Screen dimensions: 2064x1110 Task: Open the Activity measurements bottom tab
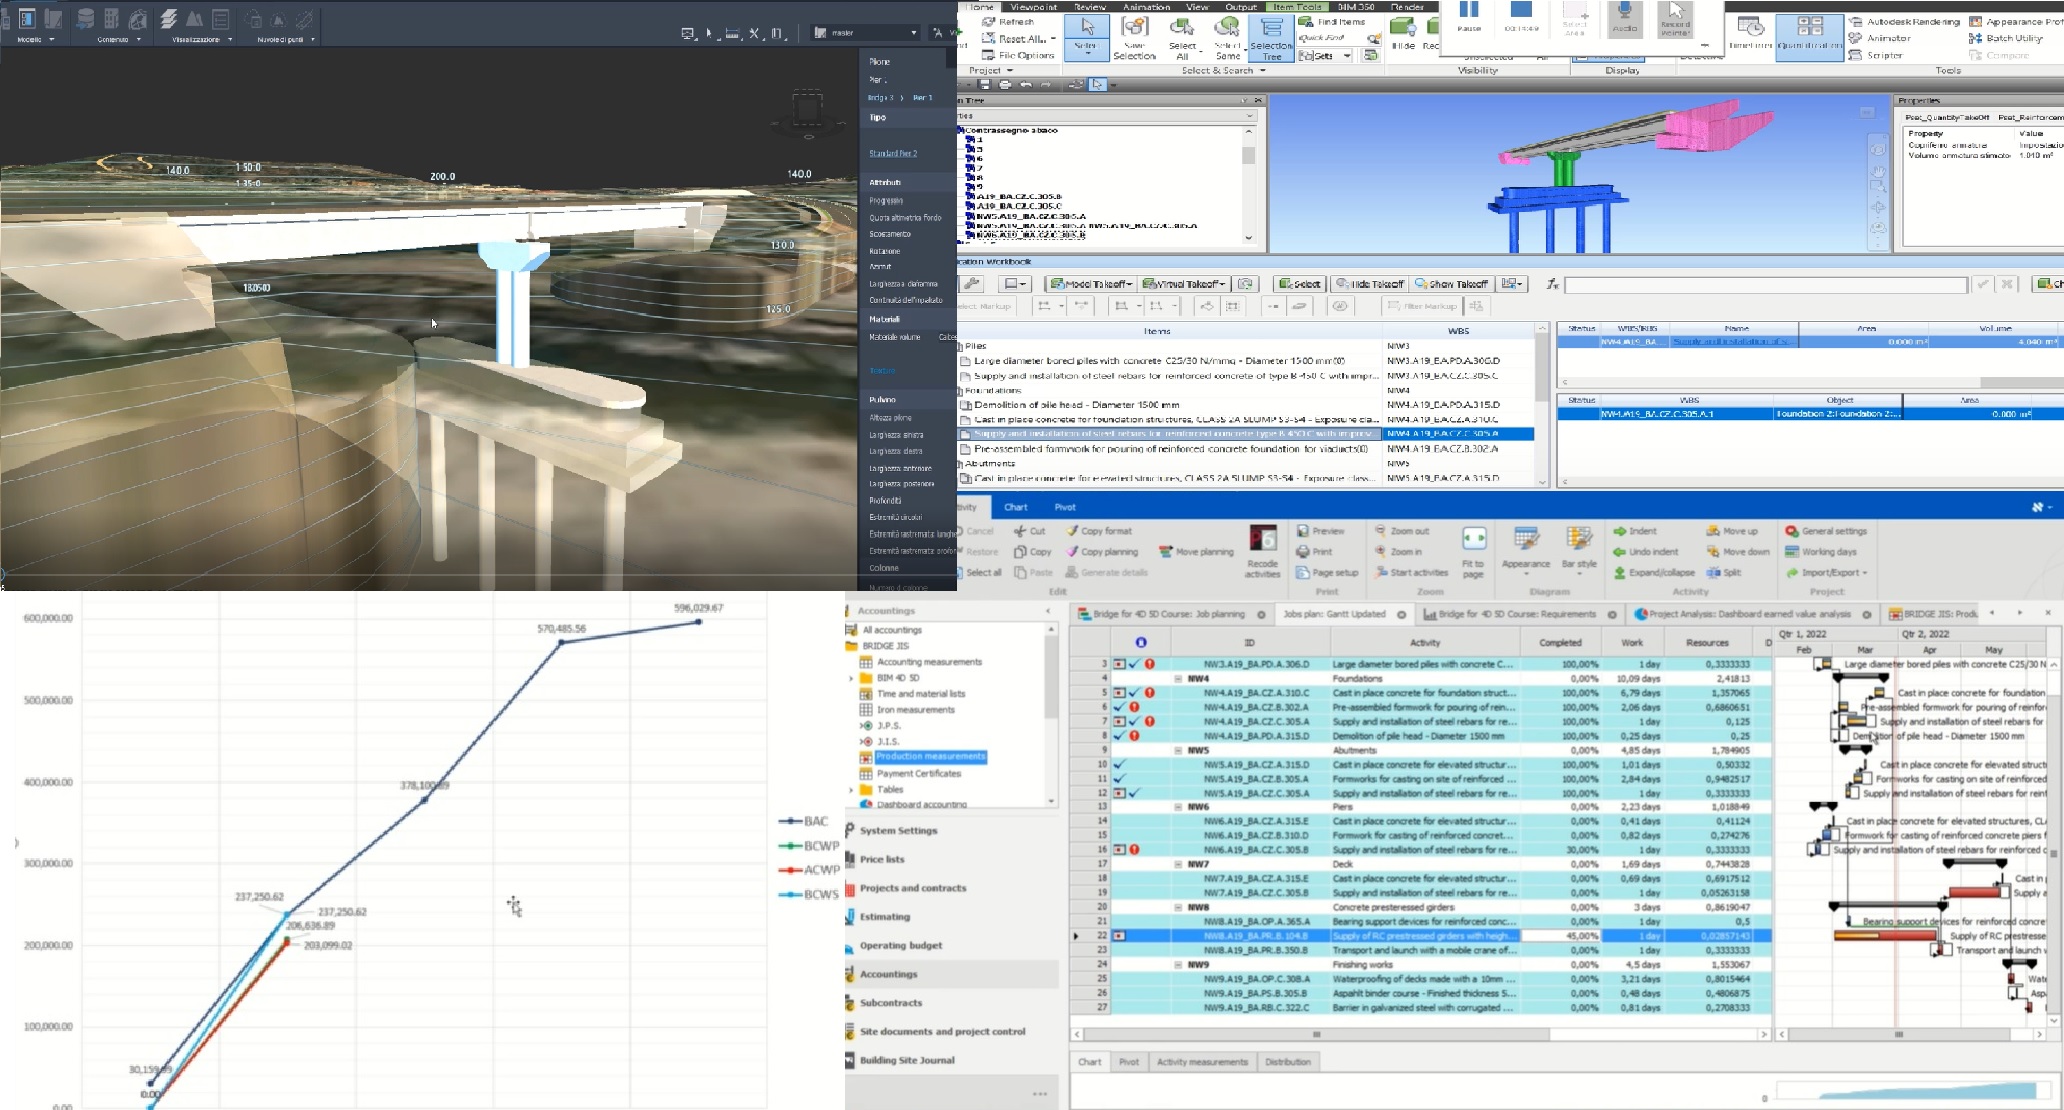coord(1201,1062)
